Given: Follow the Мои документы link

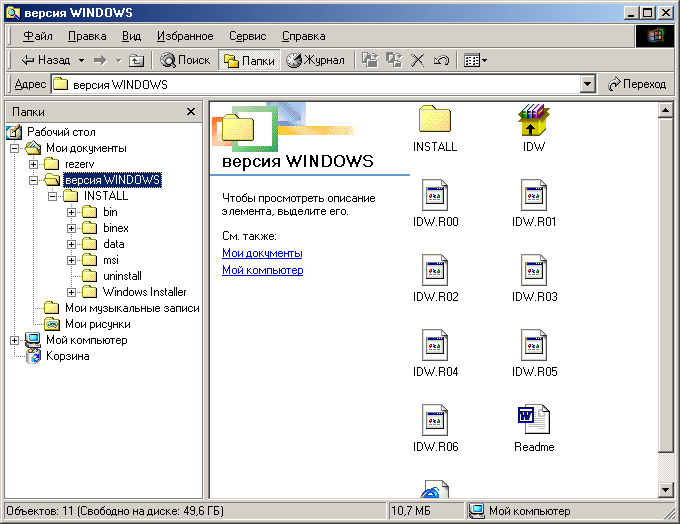Looking at the screenshot, I should pos(262,253).
